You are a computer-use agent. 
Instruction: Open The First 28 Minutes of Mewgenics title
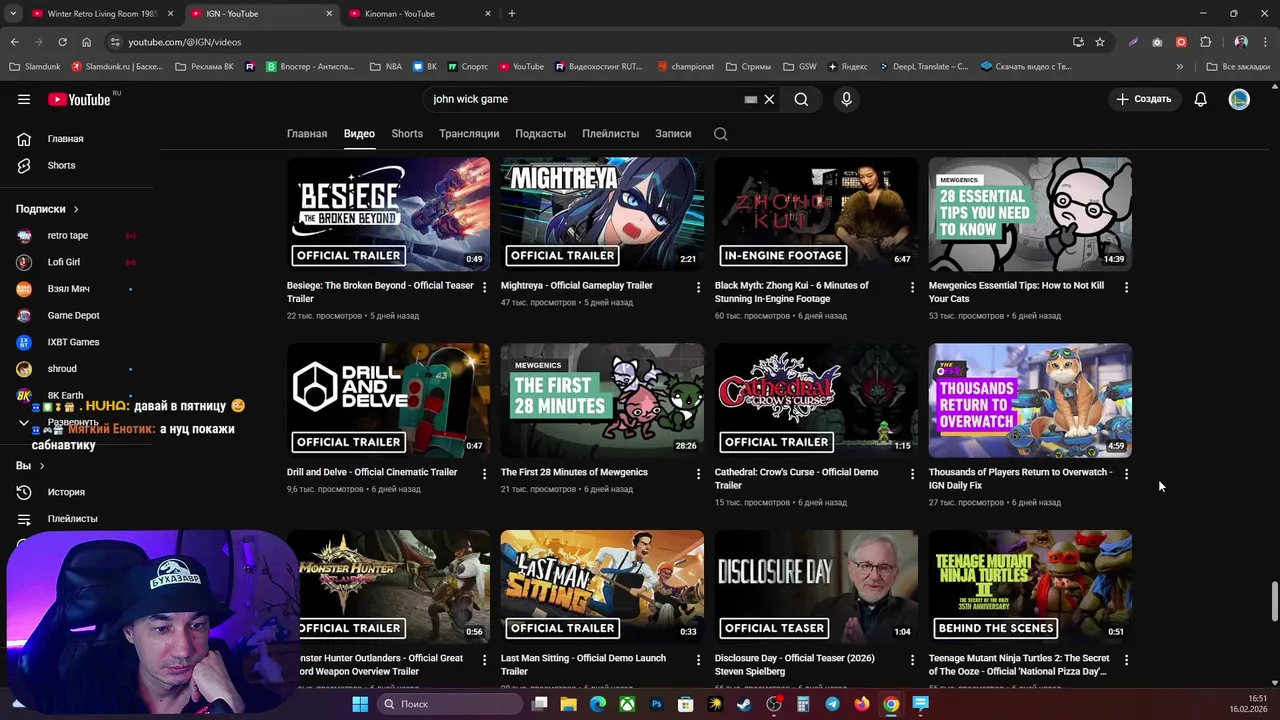click(574, 472)
